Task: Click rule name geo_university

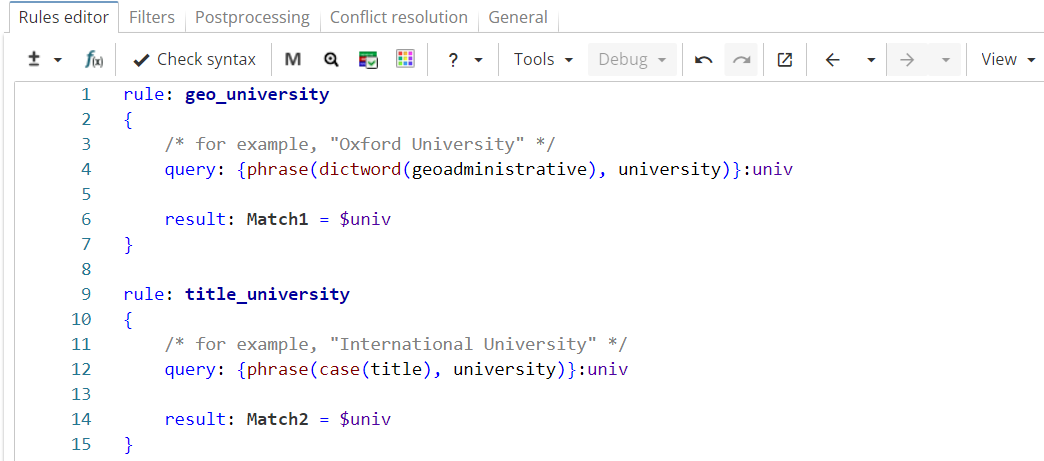Action: pos(257,95)
